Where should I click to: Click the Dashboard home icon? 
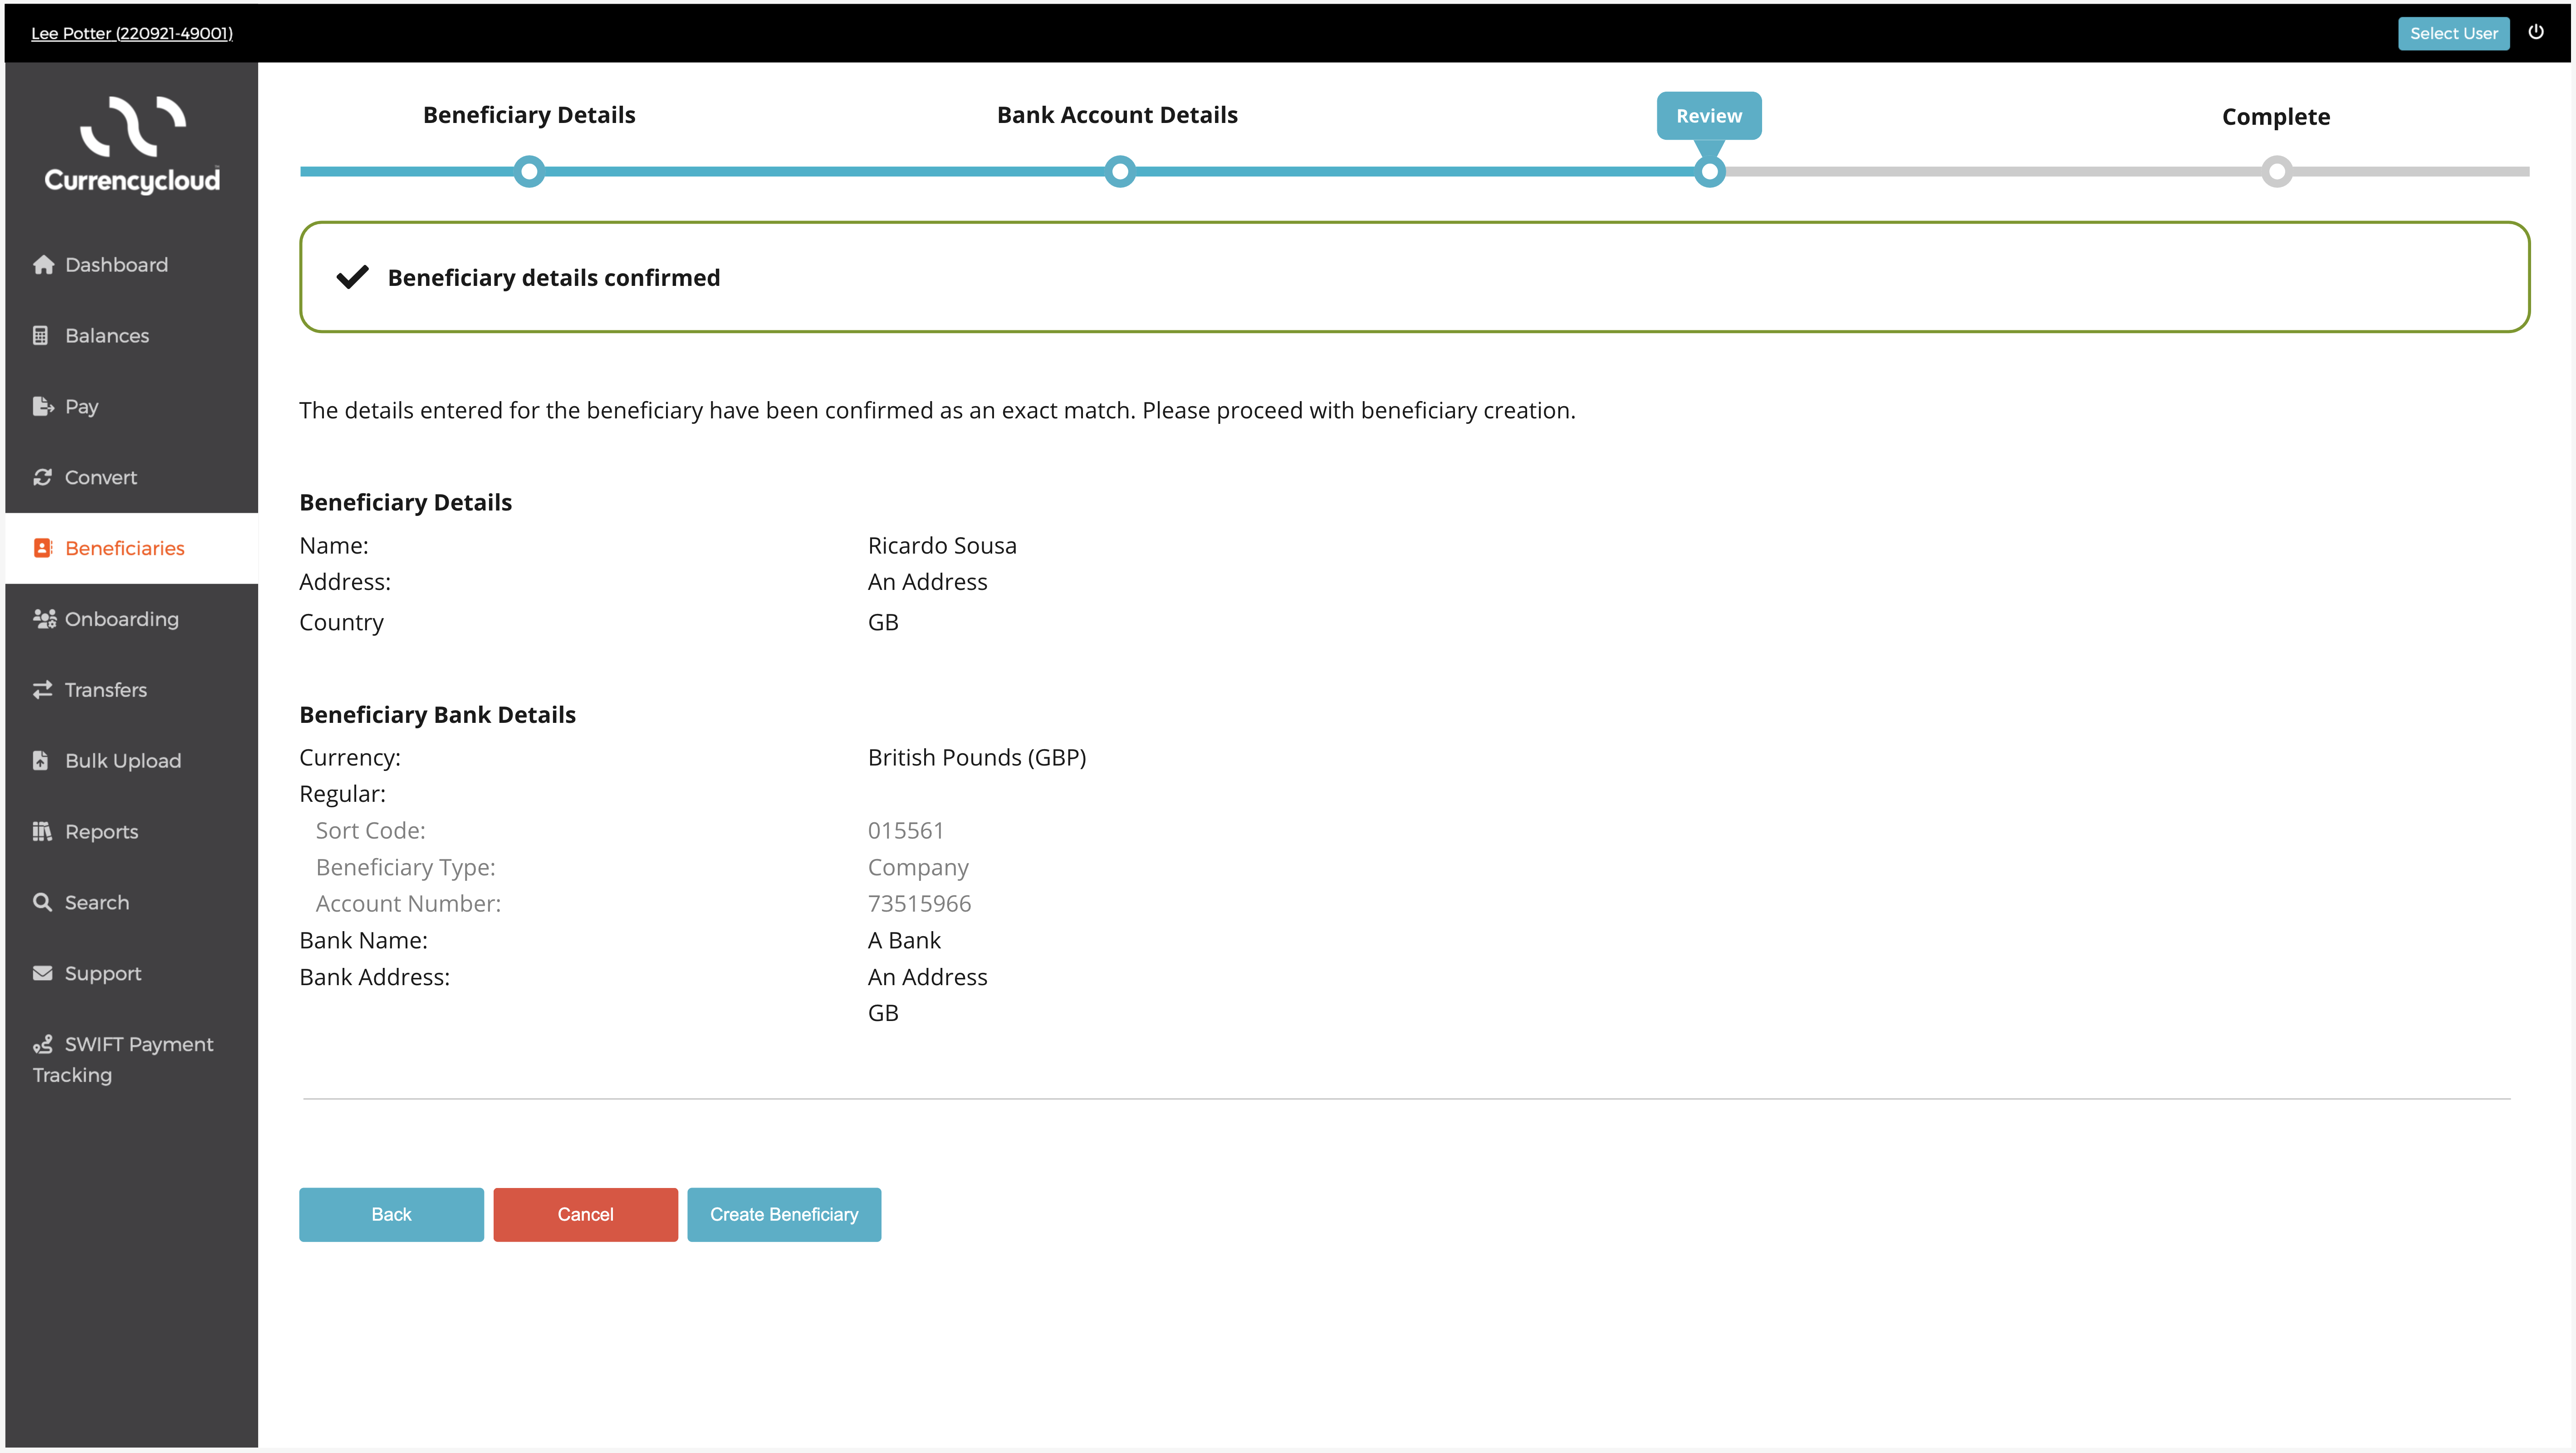point(43,265)
